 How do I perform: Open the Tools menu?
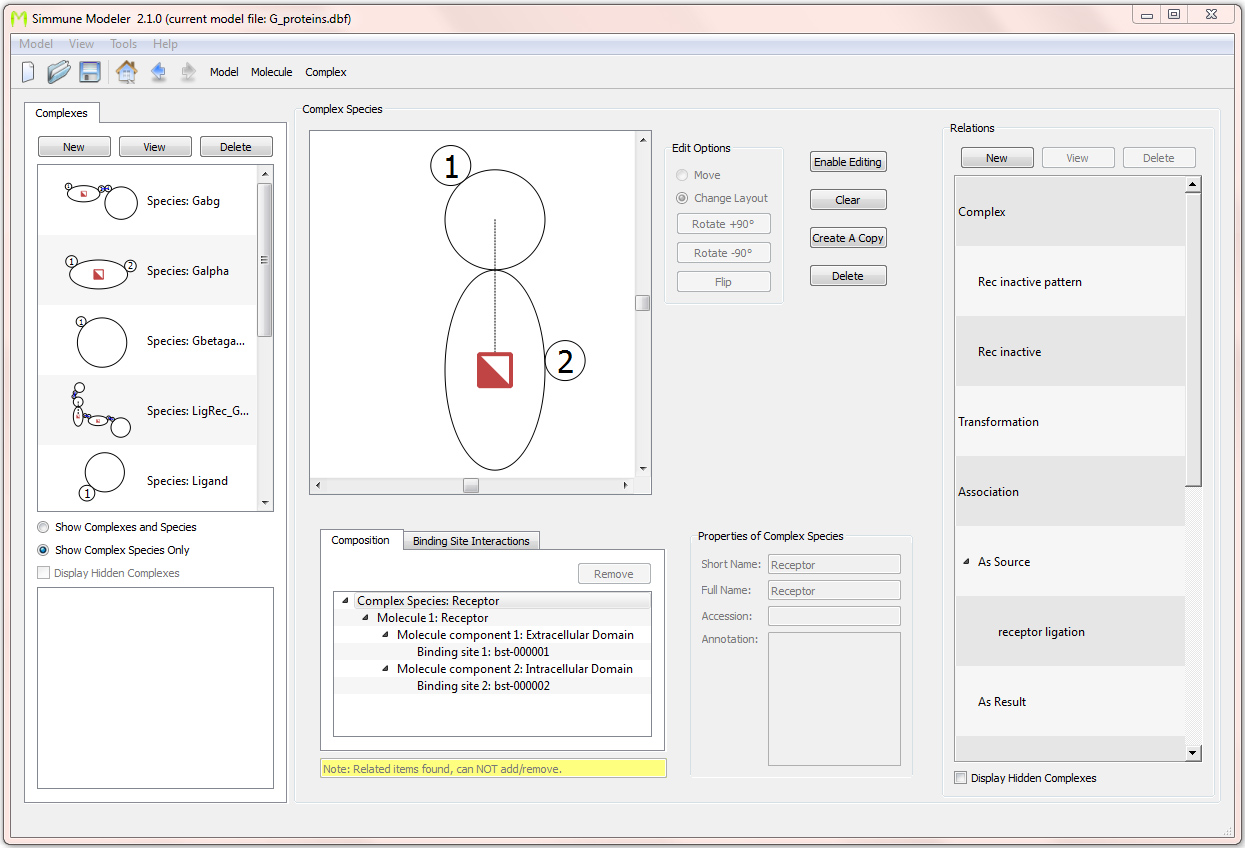tap(124, 44)
